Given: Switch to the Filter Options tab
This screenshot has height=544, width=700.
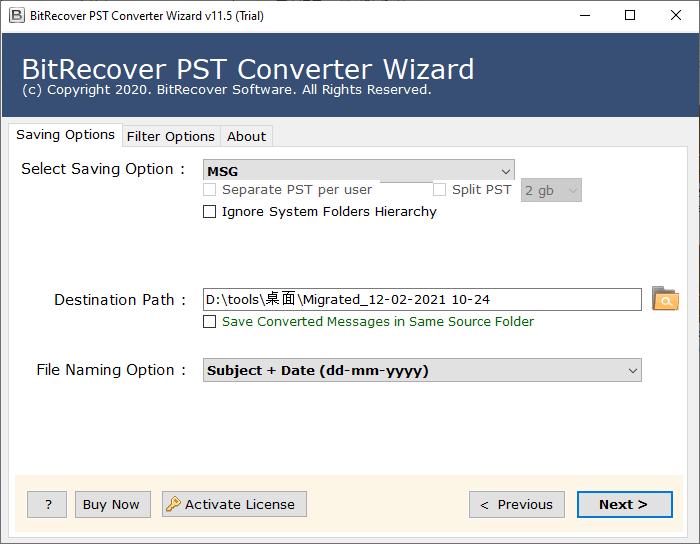Looking at the screenshot, I should (x=171, y=137).
